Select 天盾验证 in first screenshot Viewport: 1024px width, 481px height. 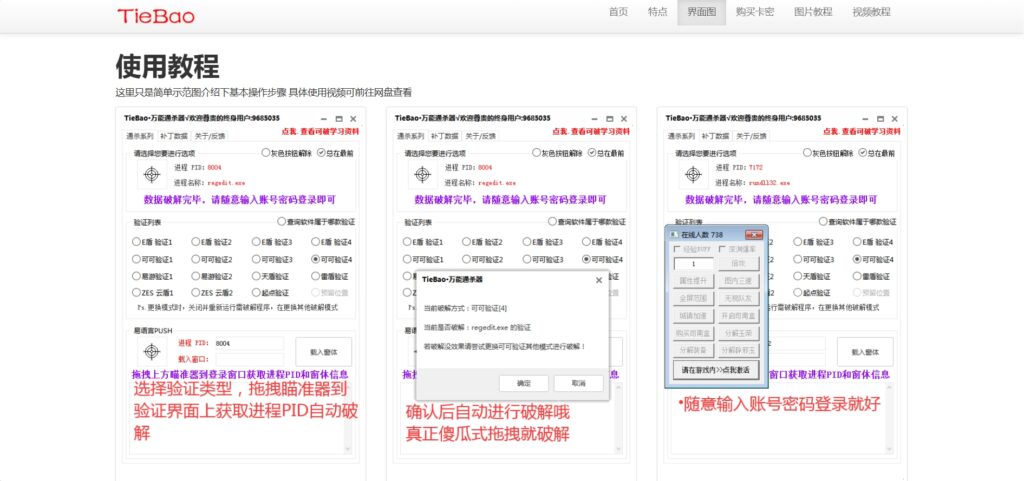point(270,276)
